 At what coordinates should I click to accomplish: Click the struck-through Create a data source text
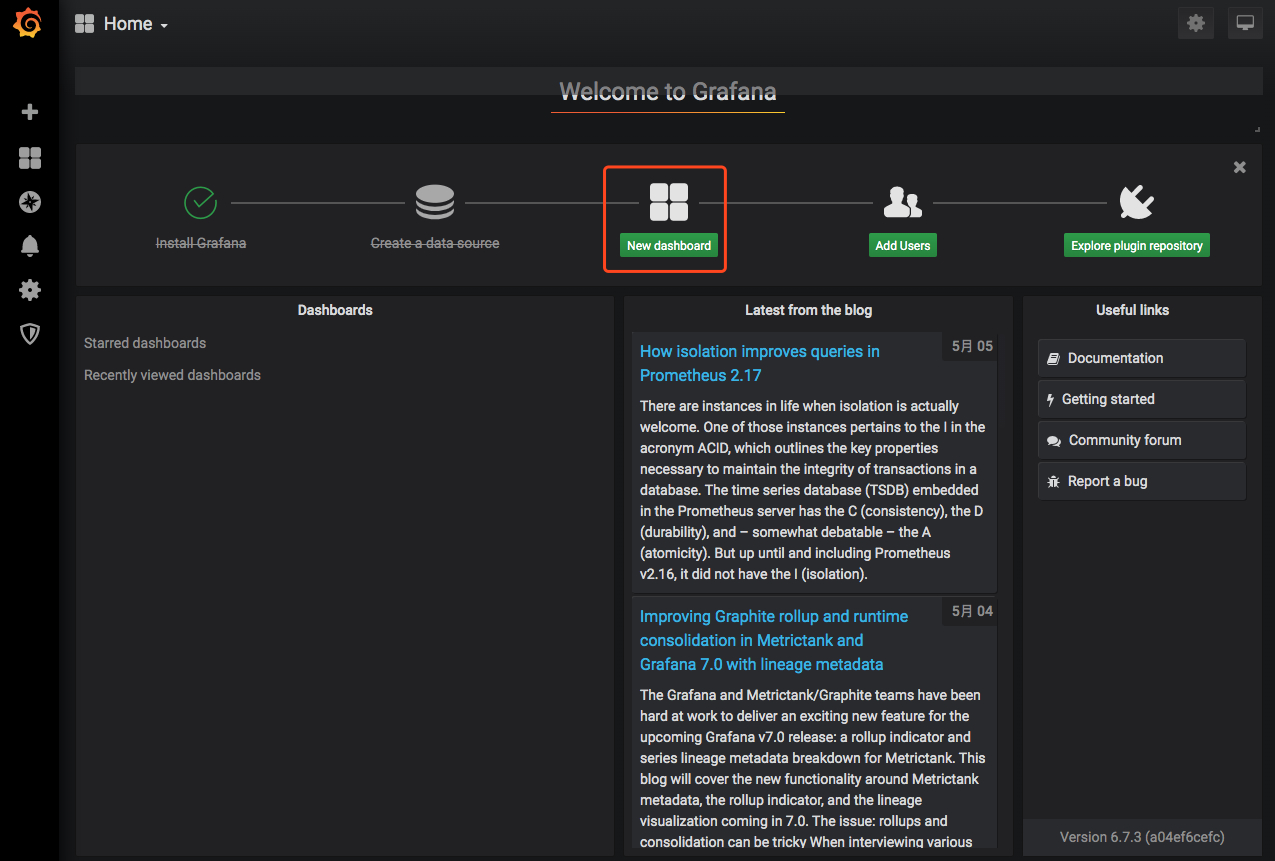pyautogui.click(x=435, y=243)
